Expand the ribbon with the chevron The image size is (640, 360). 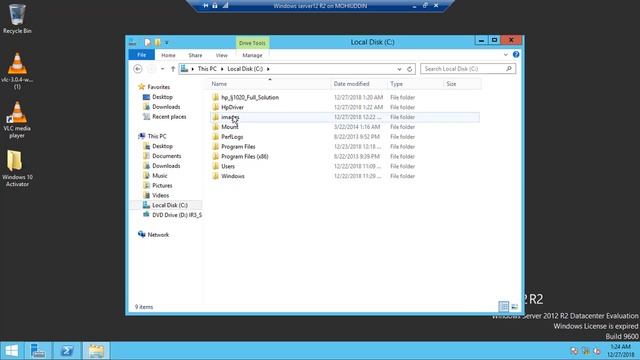pos(506,54)
